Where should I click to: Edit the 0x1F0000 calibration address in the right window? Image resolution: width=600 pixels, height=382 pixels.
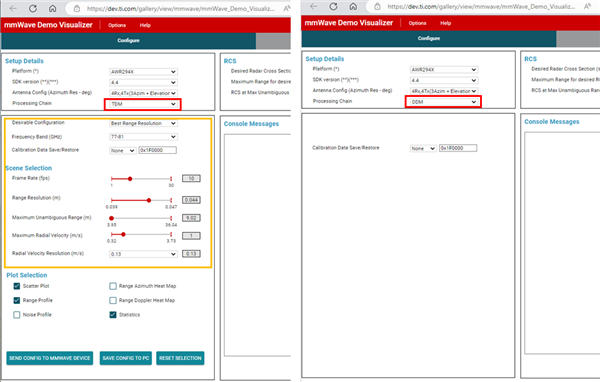click(458, 148)
